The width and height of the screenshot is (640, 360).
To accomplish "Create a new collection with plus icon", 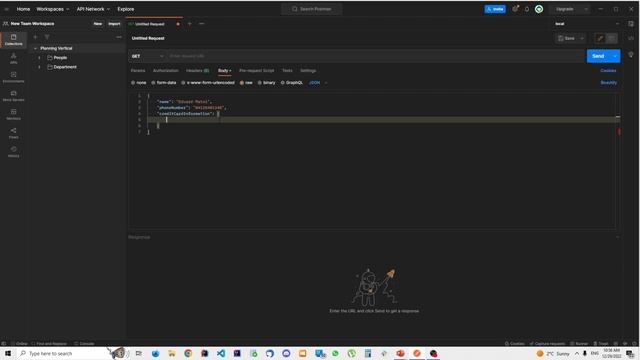I will pos(35,37).
